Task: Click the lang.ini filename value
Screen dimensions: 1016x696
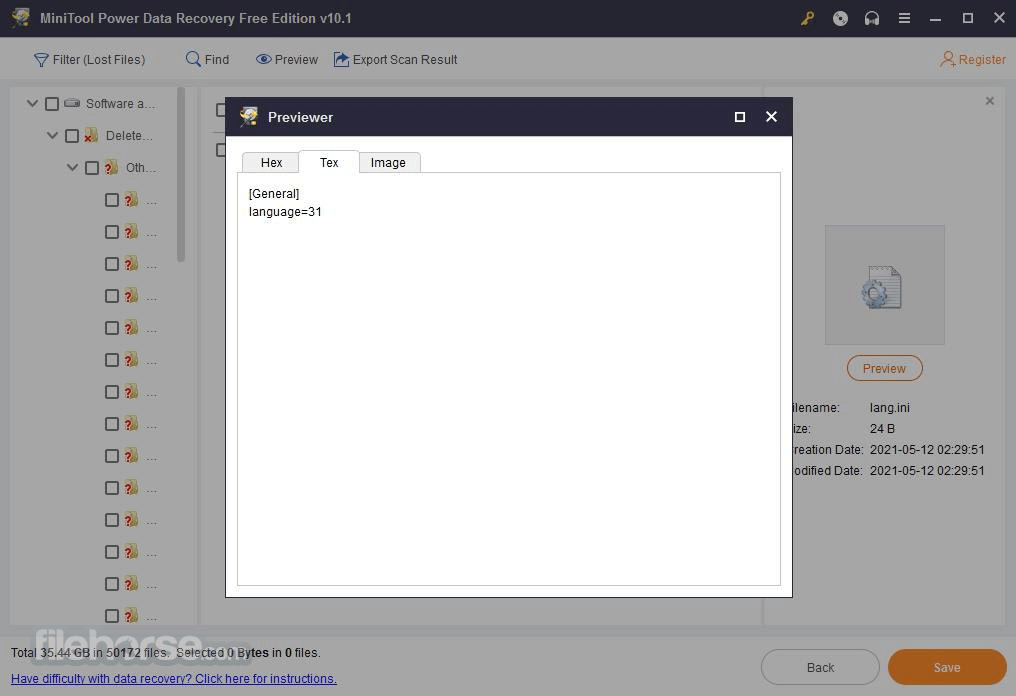Action: coord(890,408)
